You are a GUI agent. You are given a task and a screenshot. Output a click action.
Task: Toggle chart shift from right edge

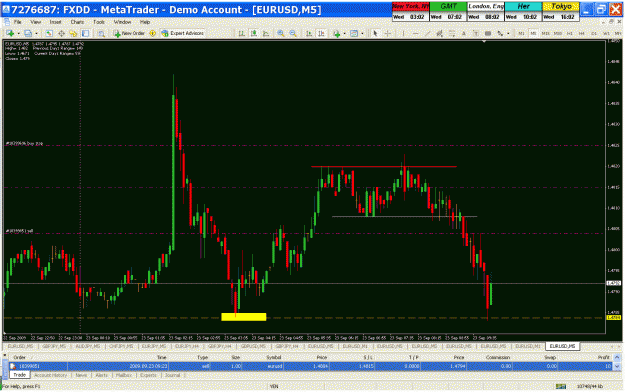(321, 33)
